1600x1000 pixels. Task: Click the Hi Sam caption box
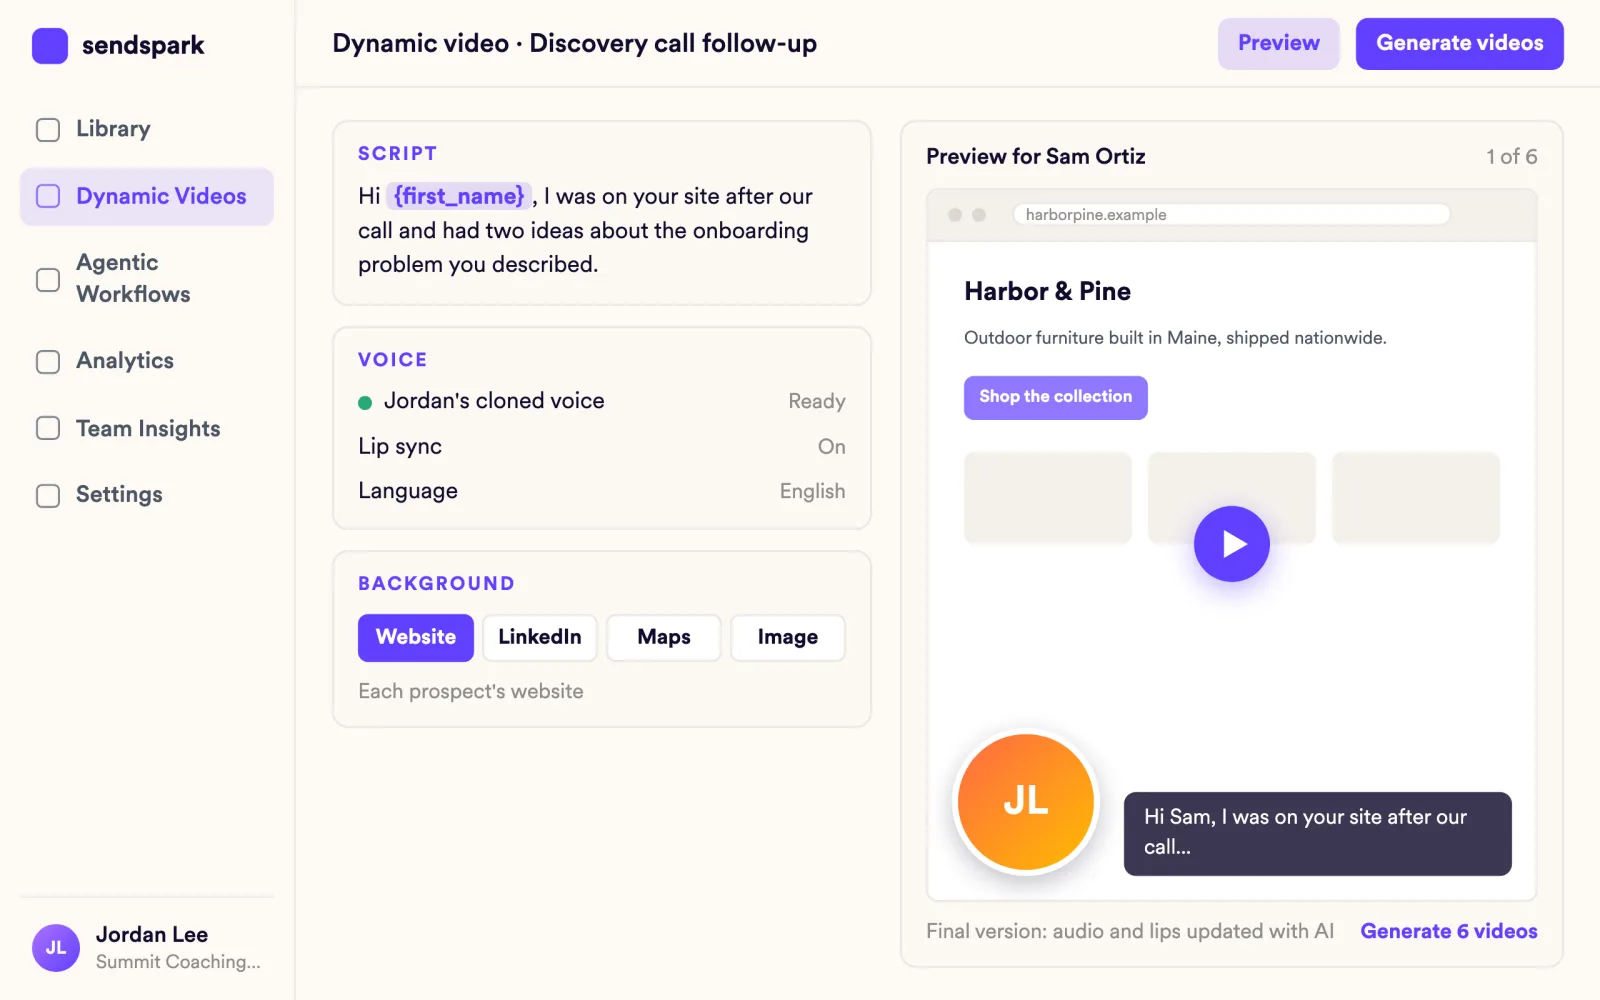1318,834
